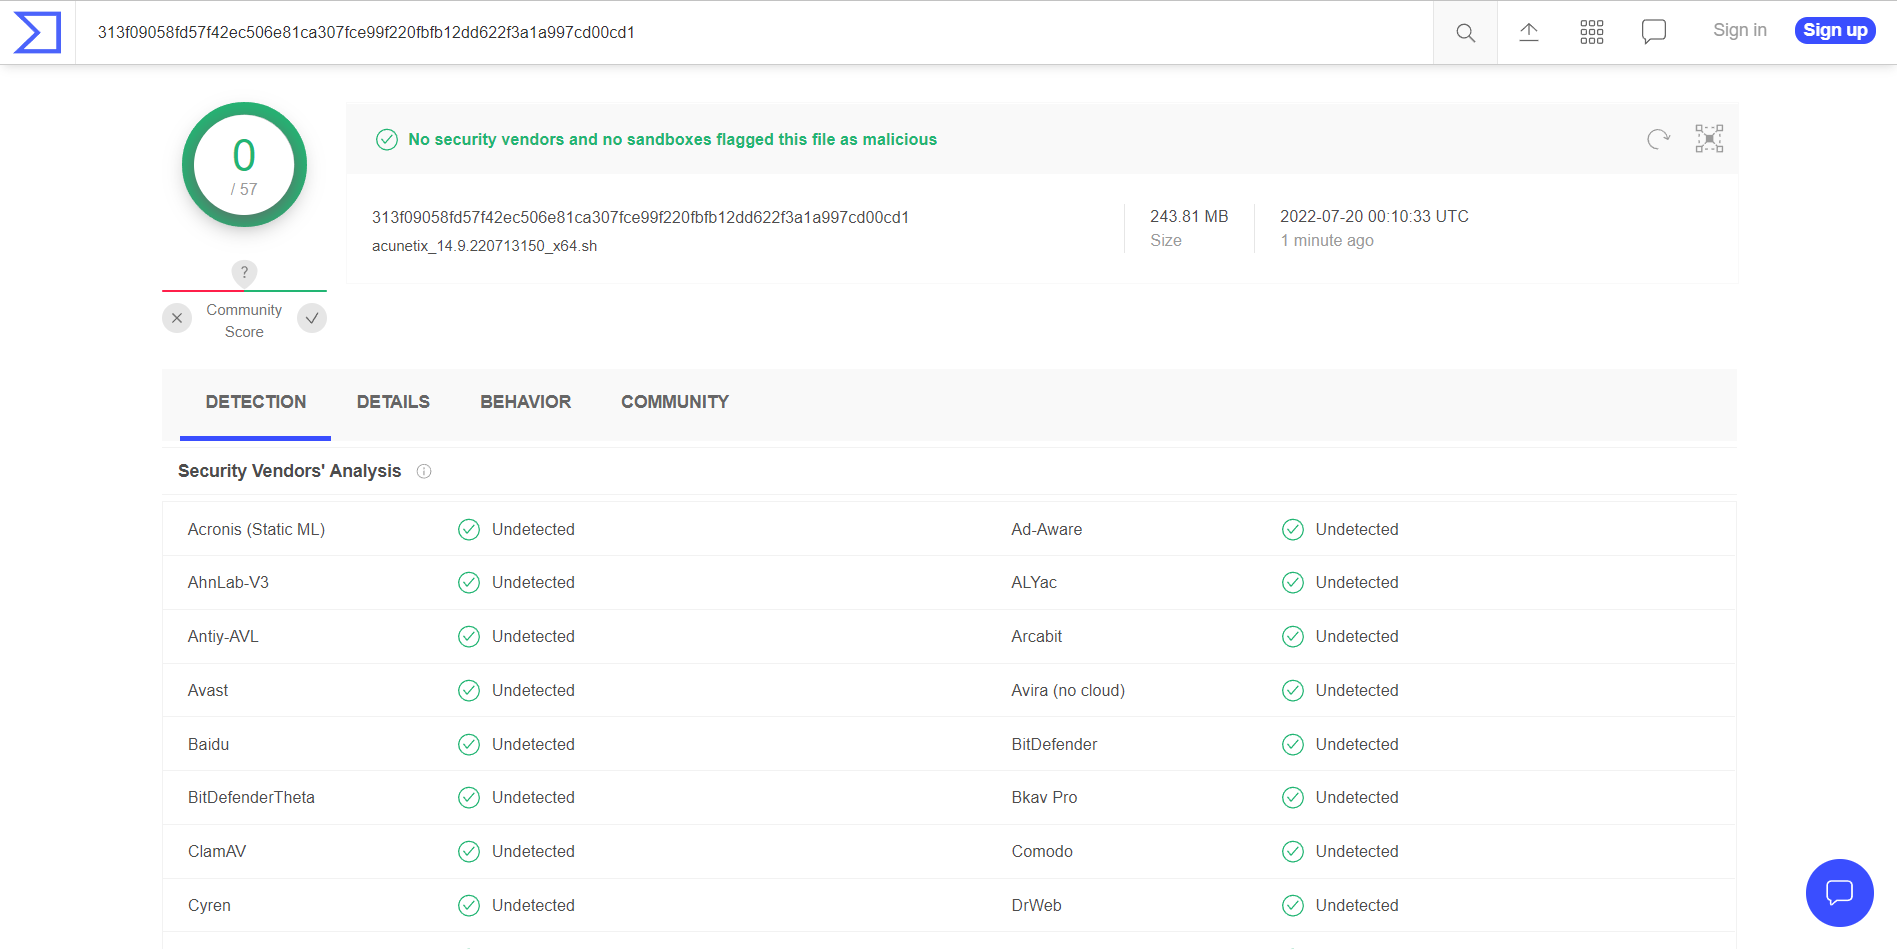This screenshot has width=1897, height=949.
Task: Click the Arcabit undetected check icon
Action: 1293,636
